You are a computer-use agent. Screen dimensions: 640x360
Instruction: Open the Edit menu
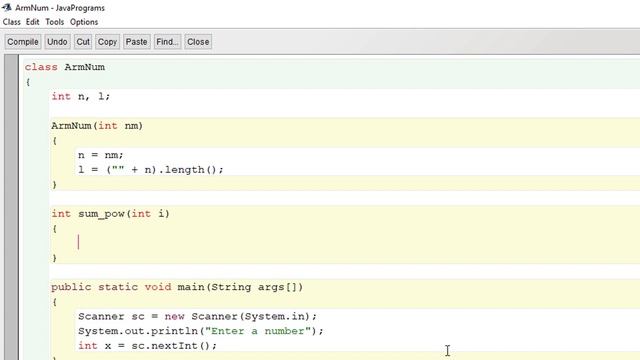(33, 22)
